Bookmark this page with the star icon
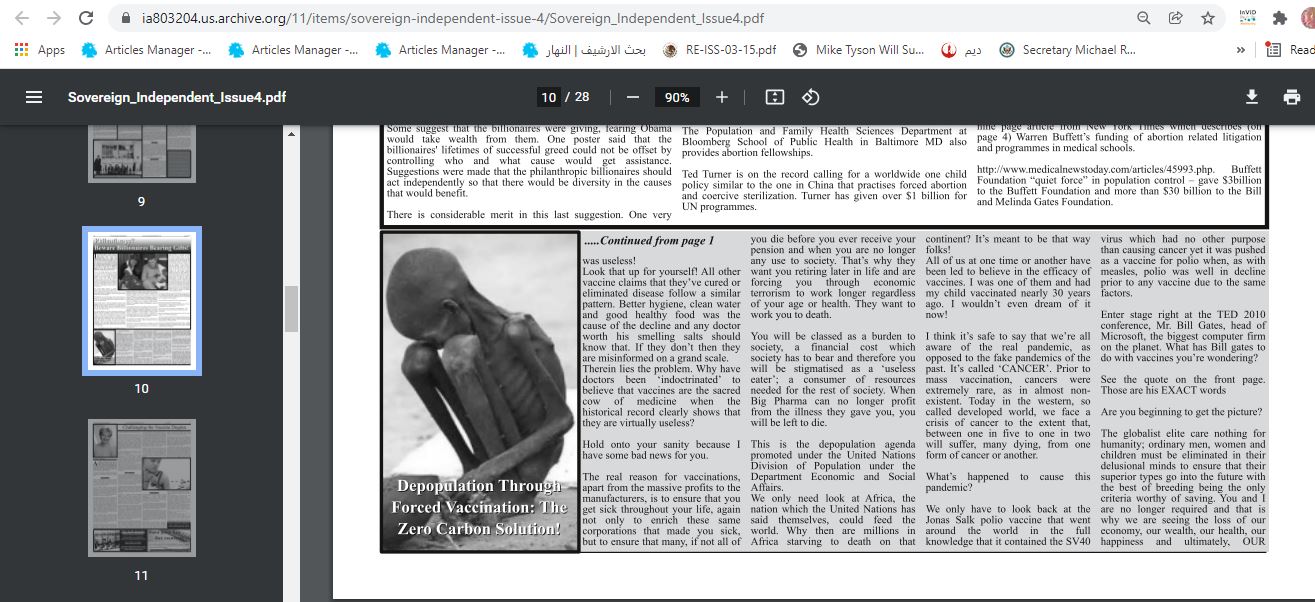This screenshot has width=1315, height=602. click(1208, 18)
